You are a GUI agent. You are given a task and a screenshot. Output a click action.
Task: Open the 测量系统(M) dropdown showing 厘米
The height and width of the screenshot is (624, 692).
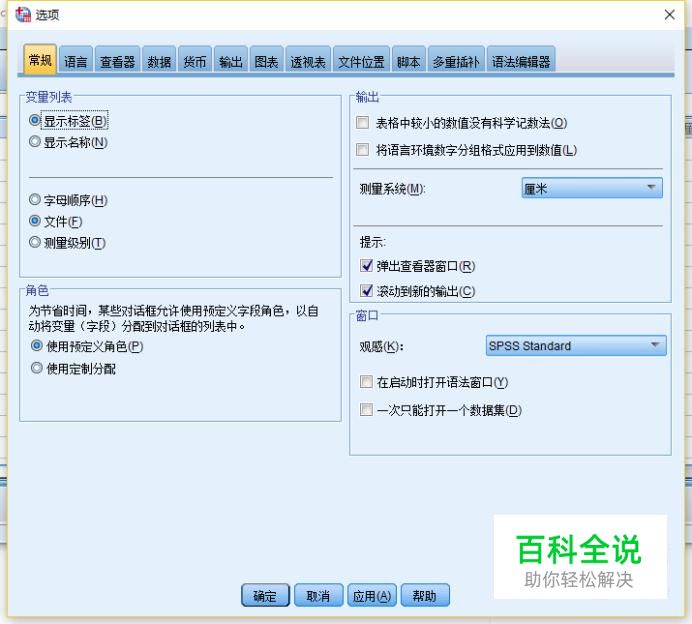pos(592,188)
